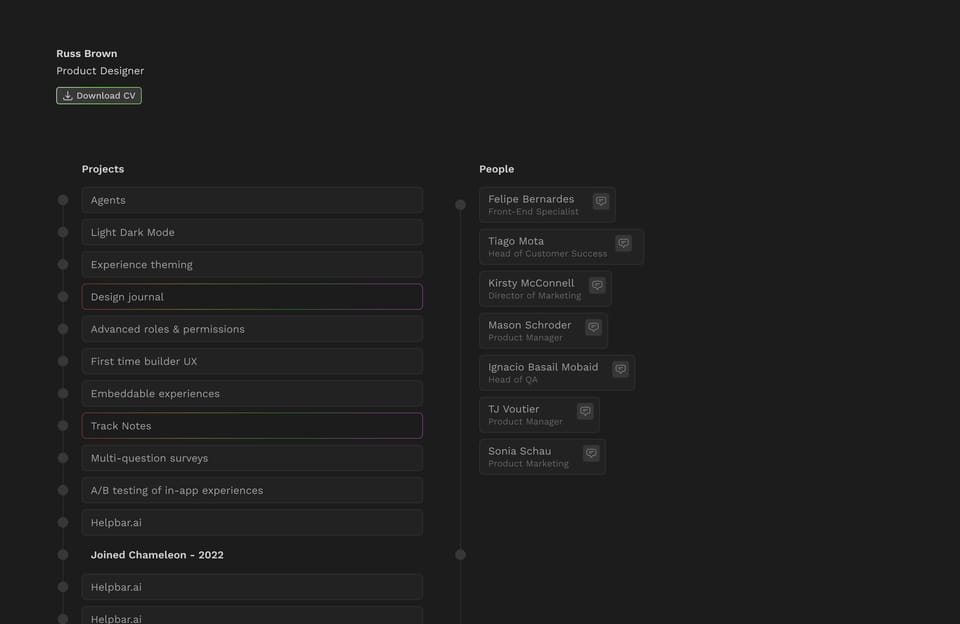The height and width of the screenshot is (624, 960).
Task: Click chat icon next to Felipe Bernardes
Action: pos(601,201)
